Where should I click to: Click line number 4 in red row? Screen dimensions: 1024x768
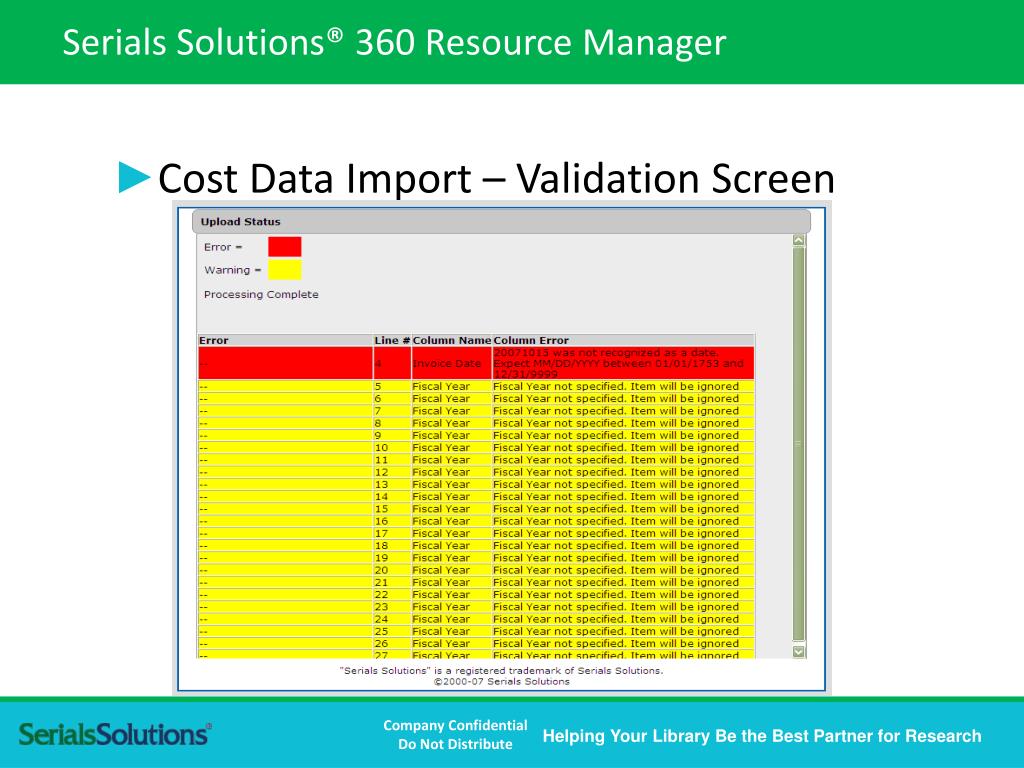(x=392, y=363)
